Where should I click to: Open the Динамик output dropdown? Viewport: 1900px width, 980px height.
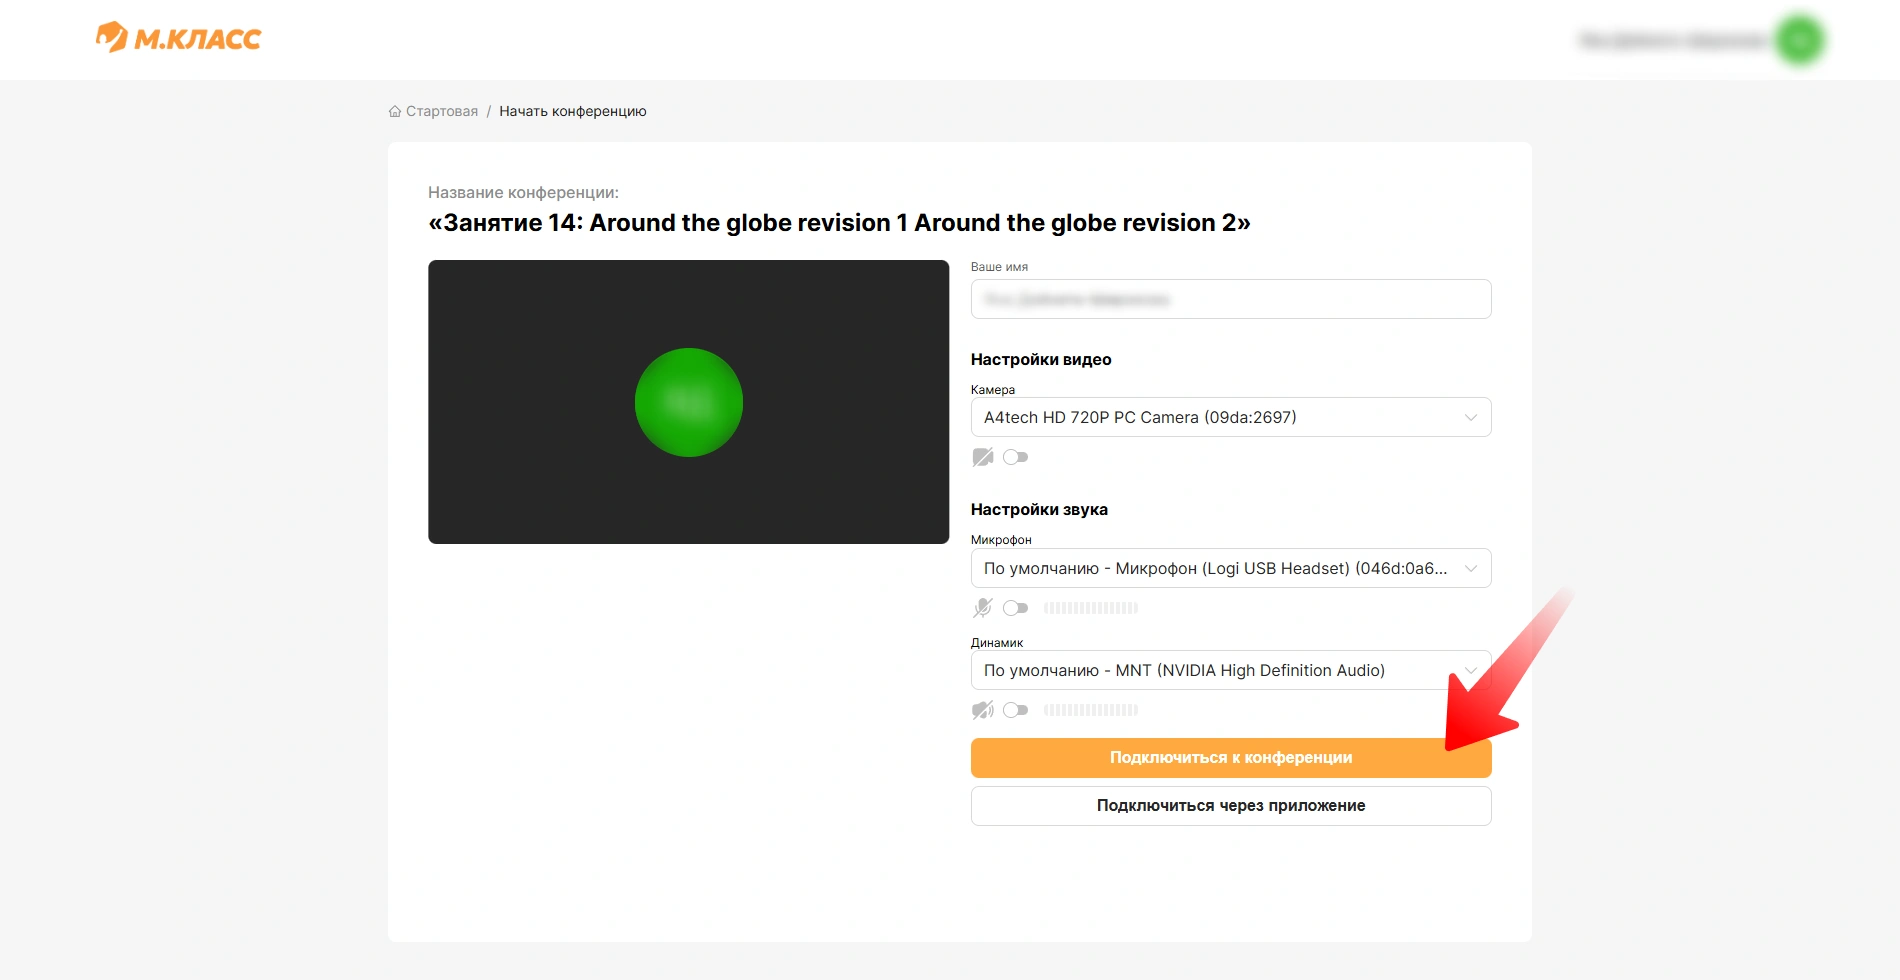pyautogui.click(x=1230, y=670)
